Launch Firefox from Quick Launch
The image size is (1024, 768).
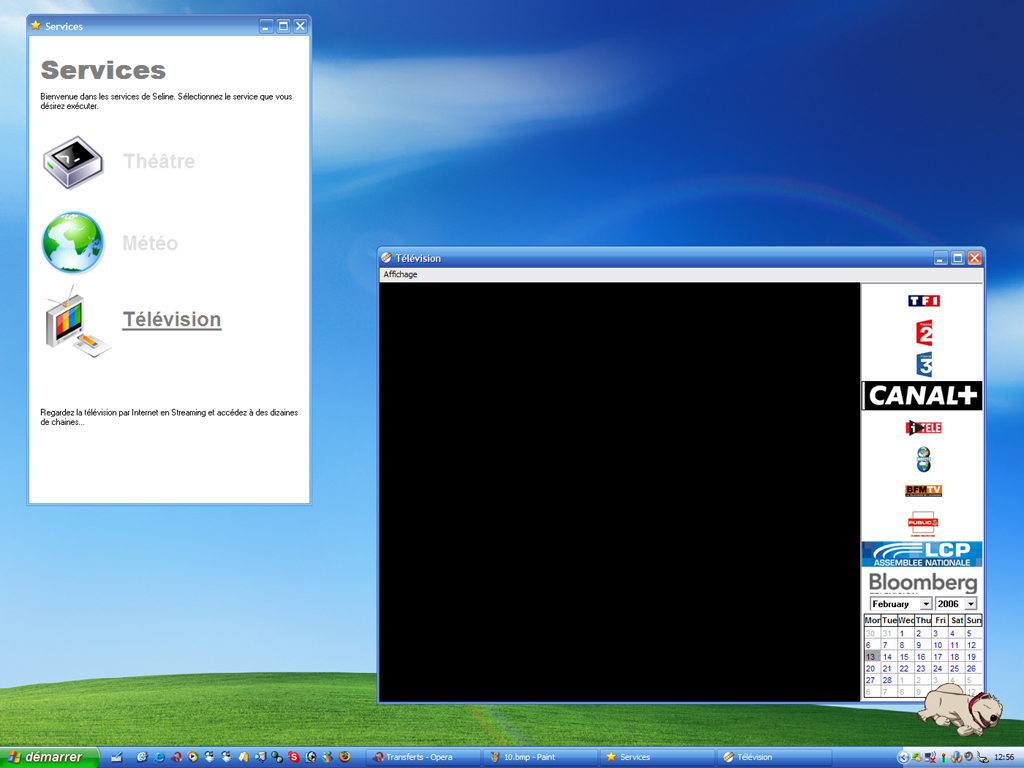point(344,757)
